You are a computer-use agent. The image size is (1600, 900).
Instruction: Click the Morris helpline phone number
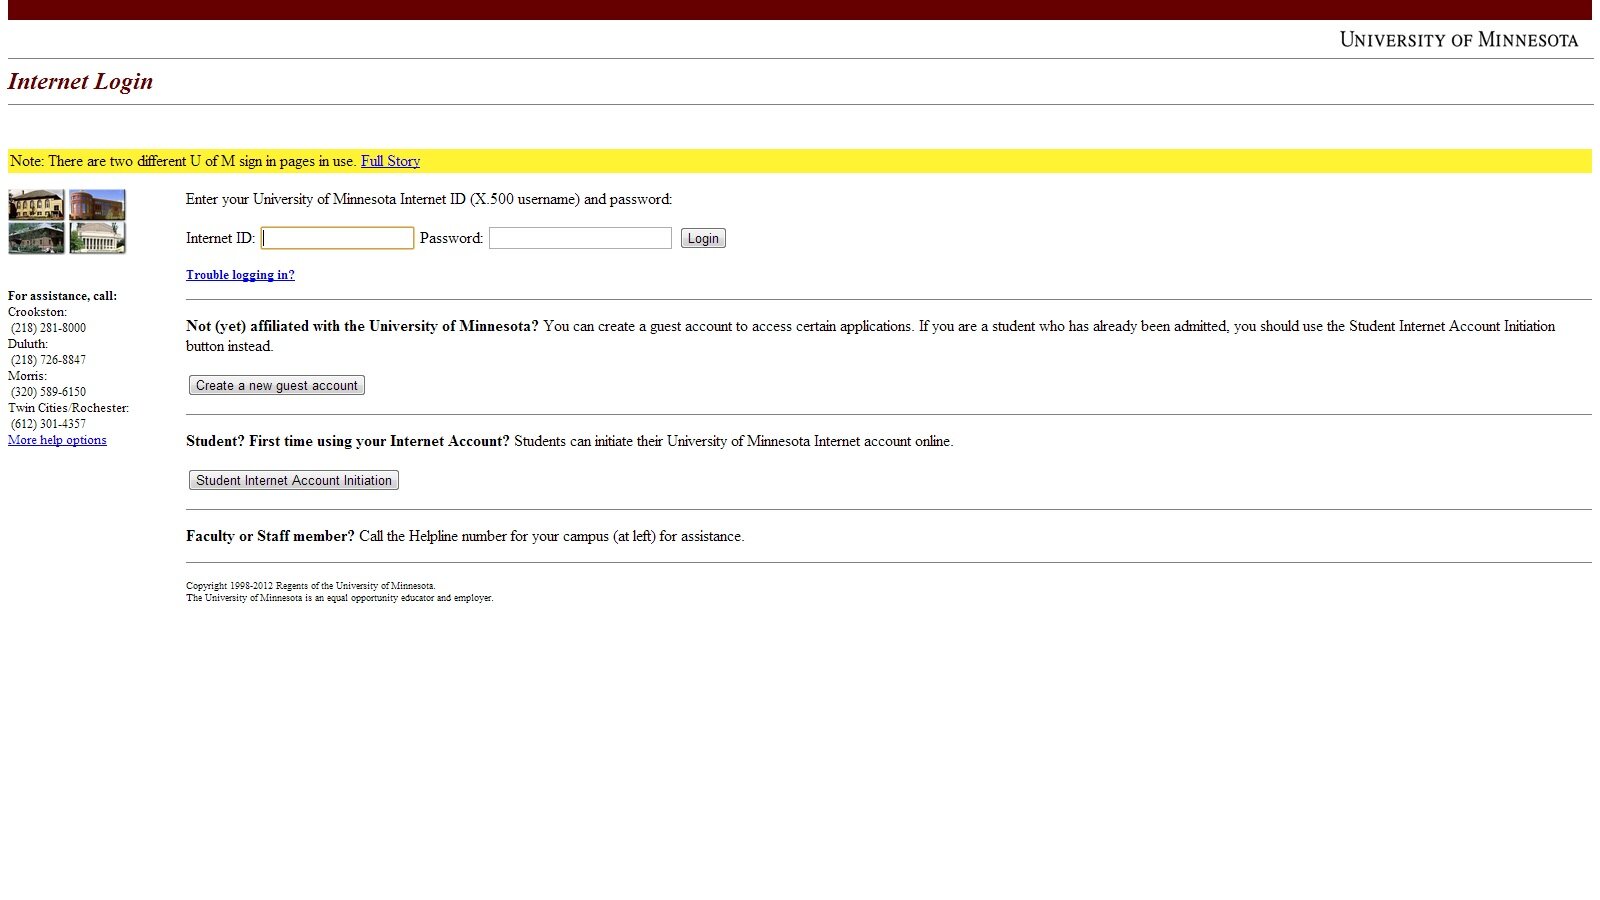point(48,392)
